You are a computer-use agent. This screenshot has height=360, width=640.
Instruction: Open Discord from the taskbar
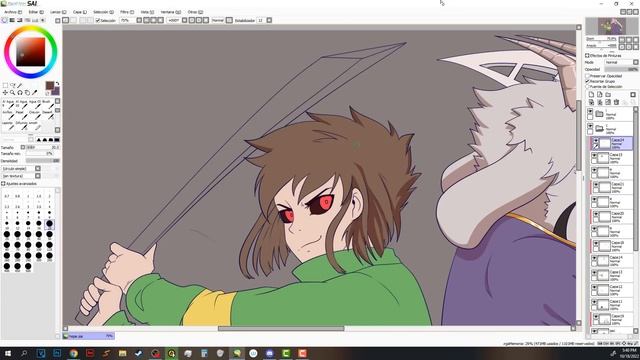pos(269,353)
